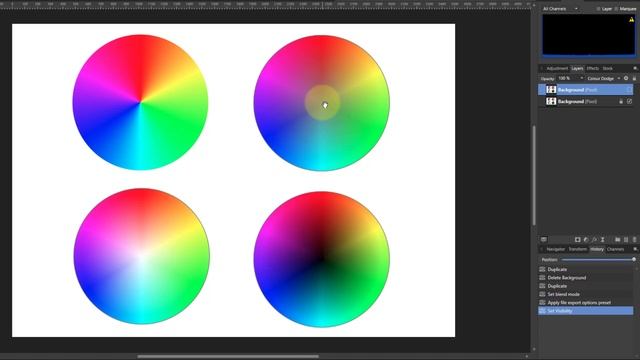
Task: Select the top Background layer row
Action: click(586, 89)
